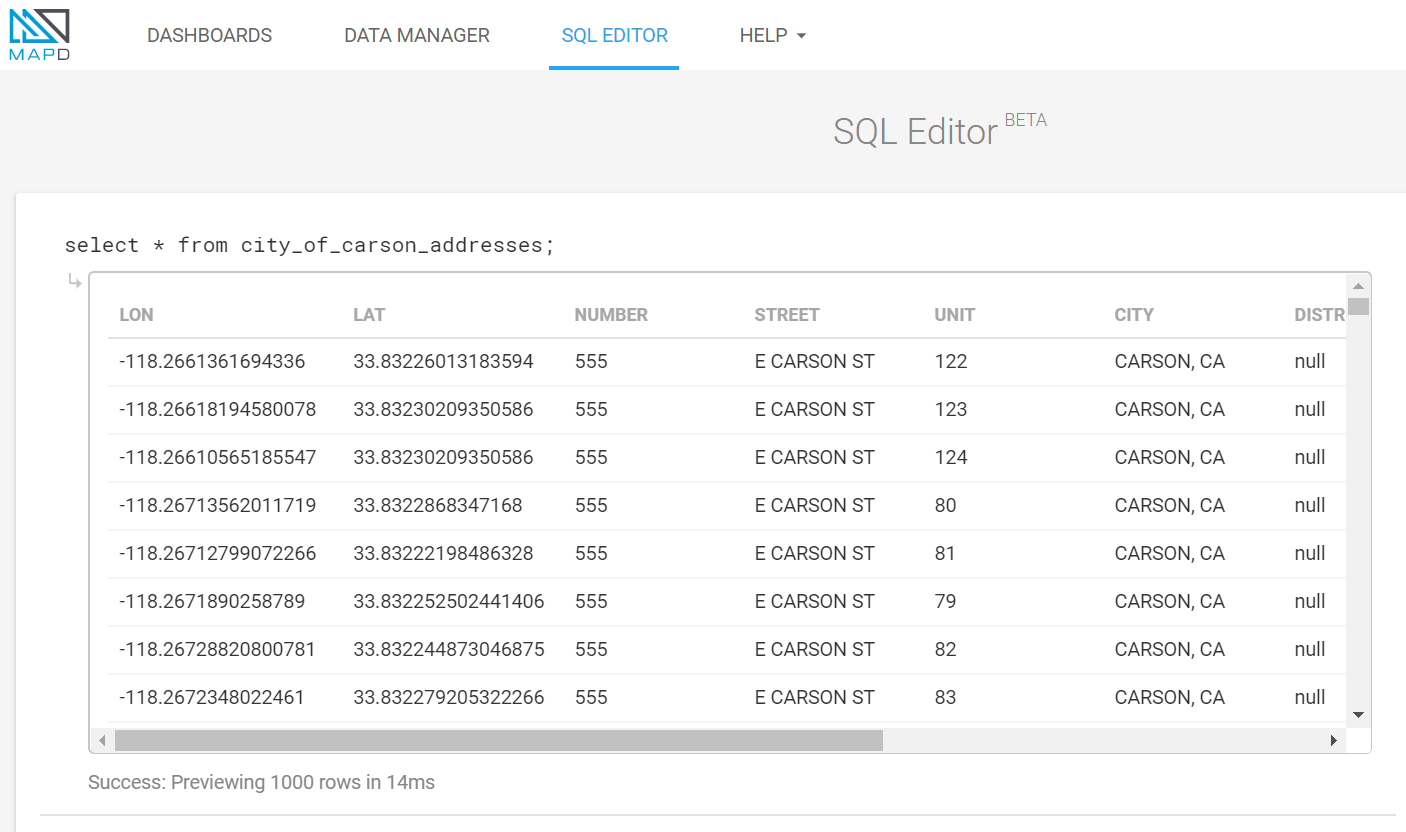
Task: Click the NUMBER column header
Action: pos(611,315)
